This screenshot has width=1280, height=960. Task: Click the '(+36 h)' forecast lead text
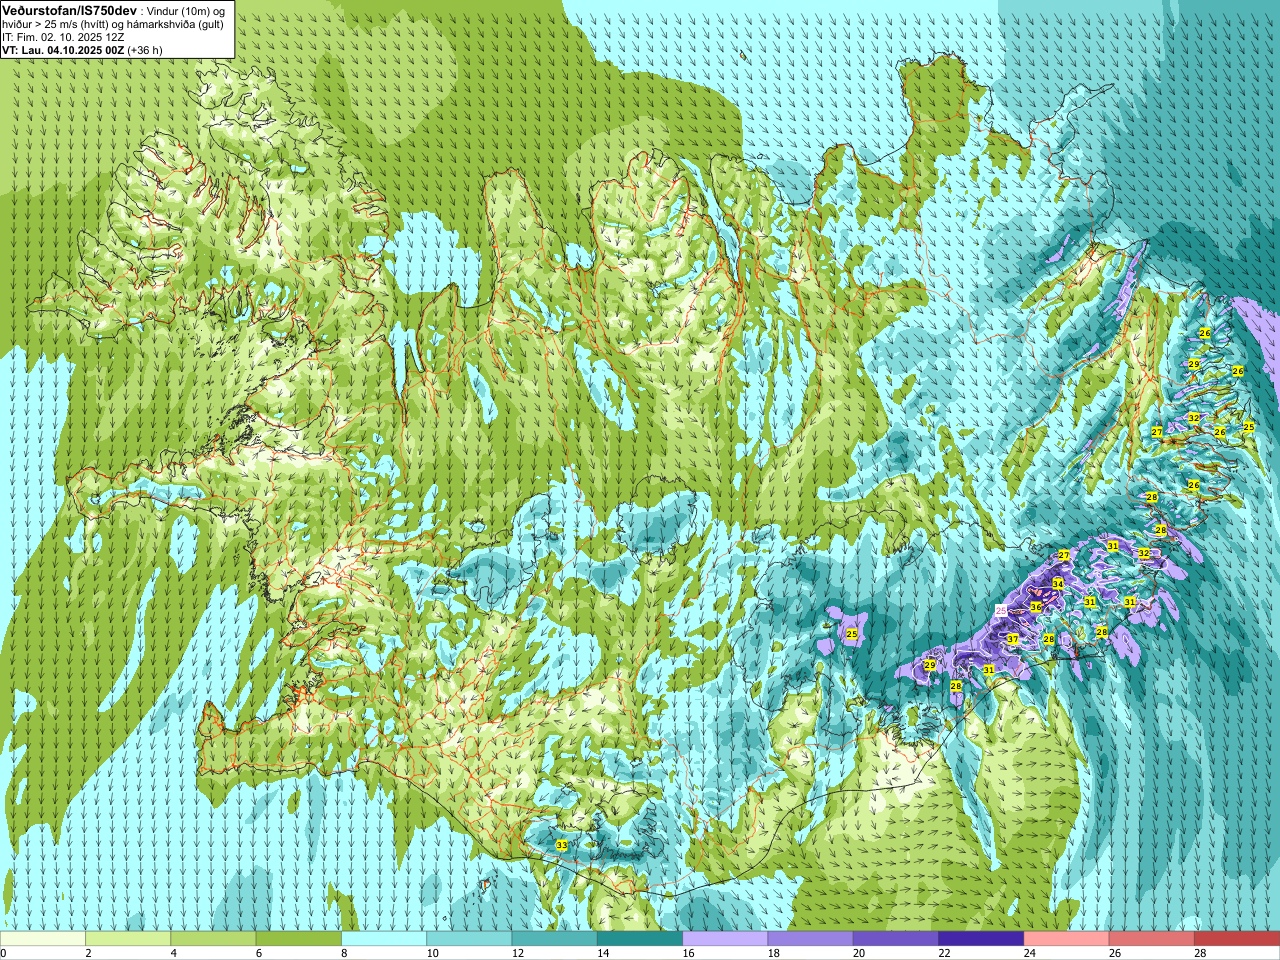tap(146, 50)
